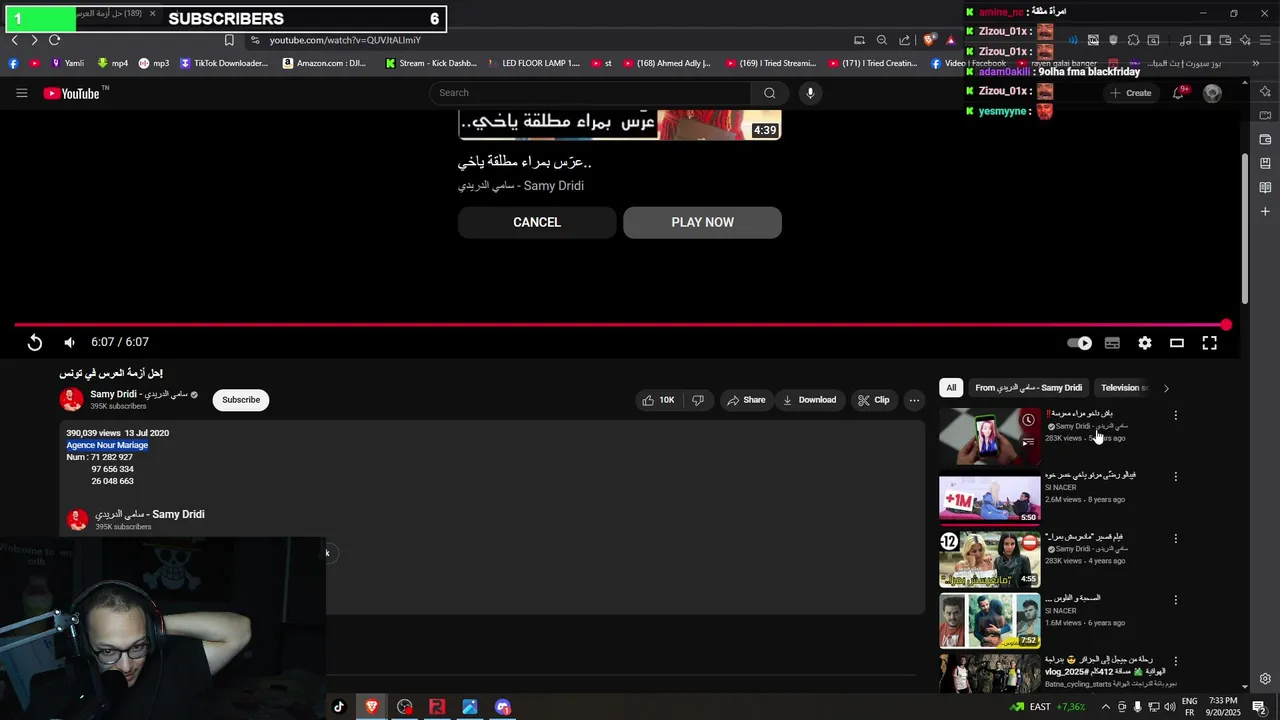Cancel the upcoming autoplay video
Image resolution: width=1280 pixels, height=720 pixels.
coord(537,222)
